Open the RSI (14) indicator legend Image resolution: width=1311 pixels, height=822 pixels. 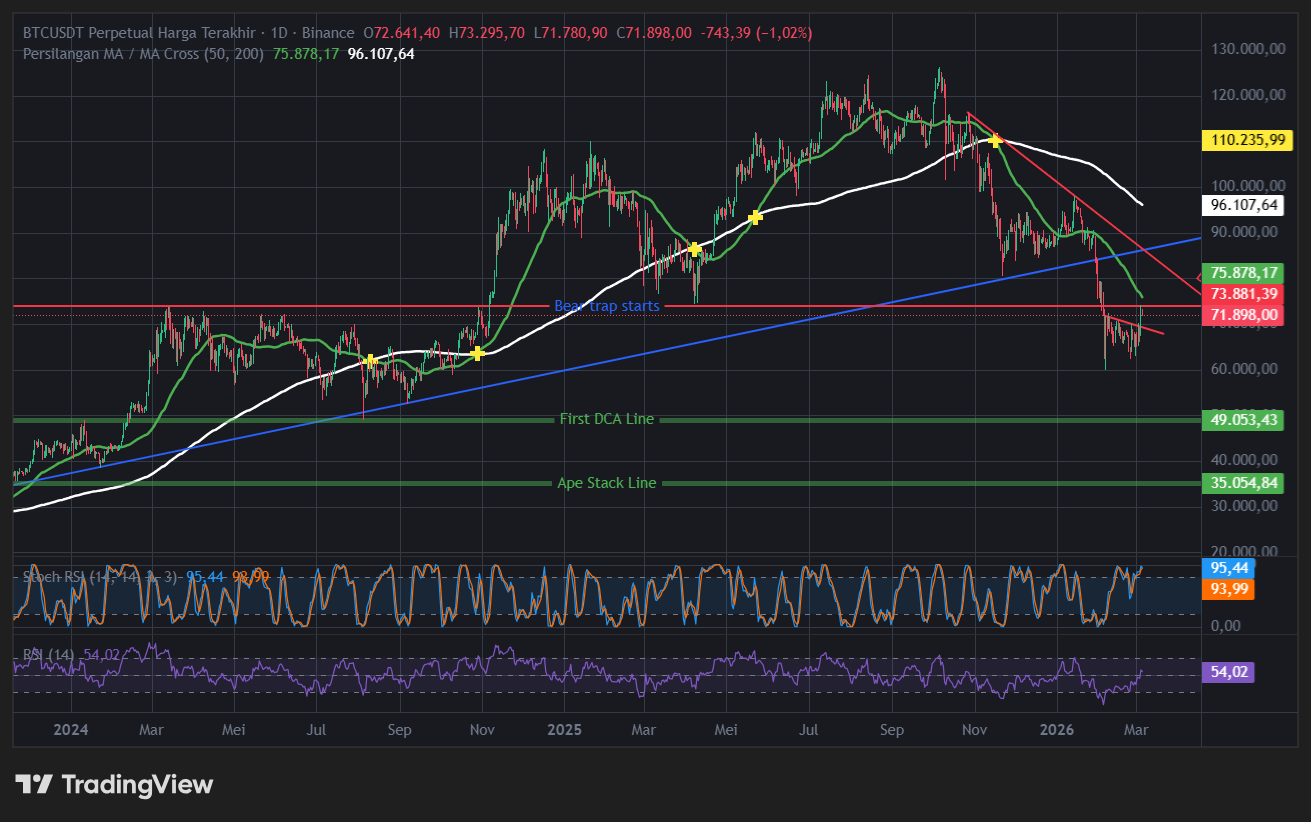click(51, 655)
